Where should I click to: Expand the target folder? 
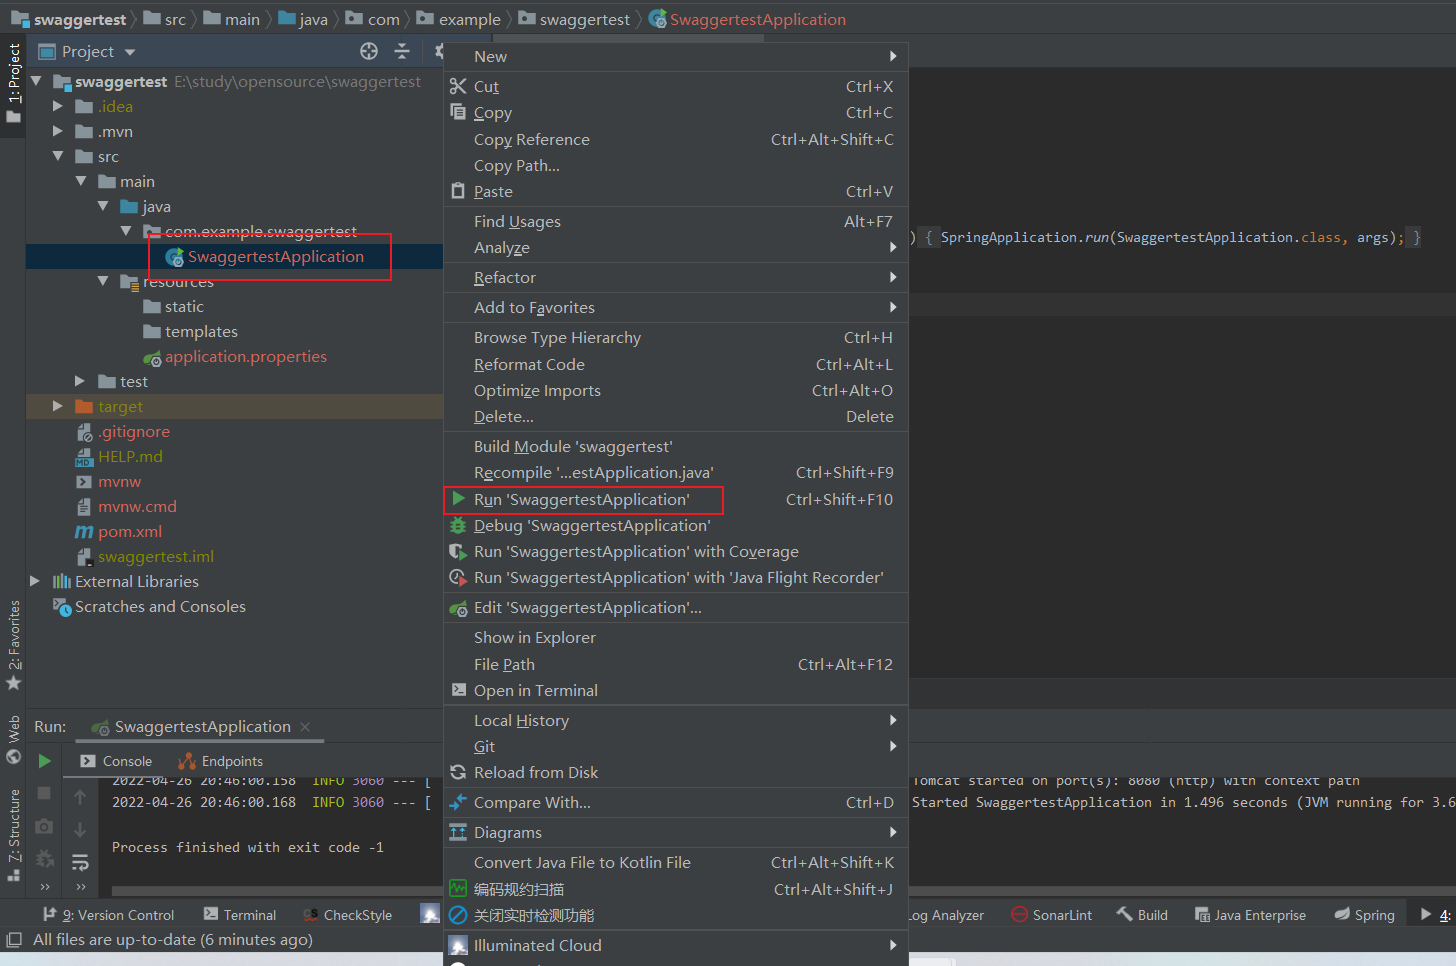coord(58,406)
